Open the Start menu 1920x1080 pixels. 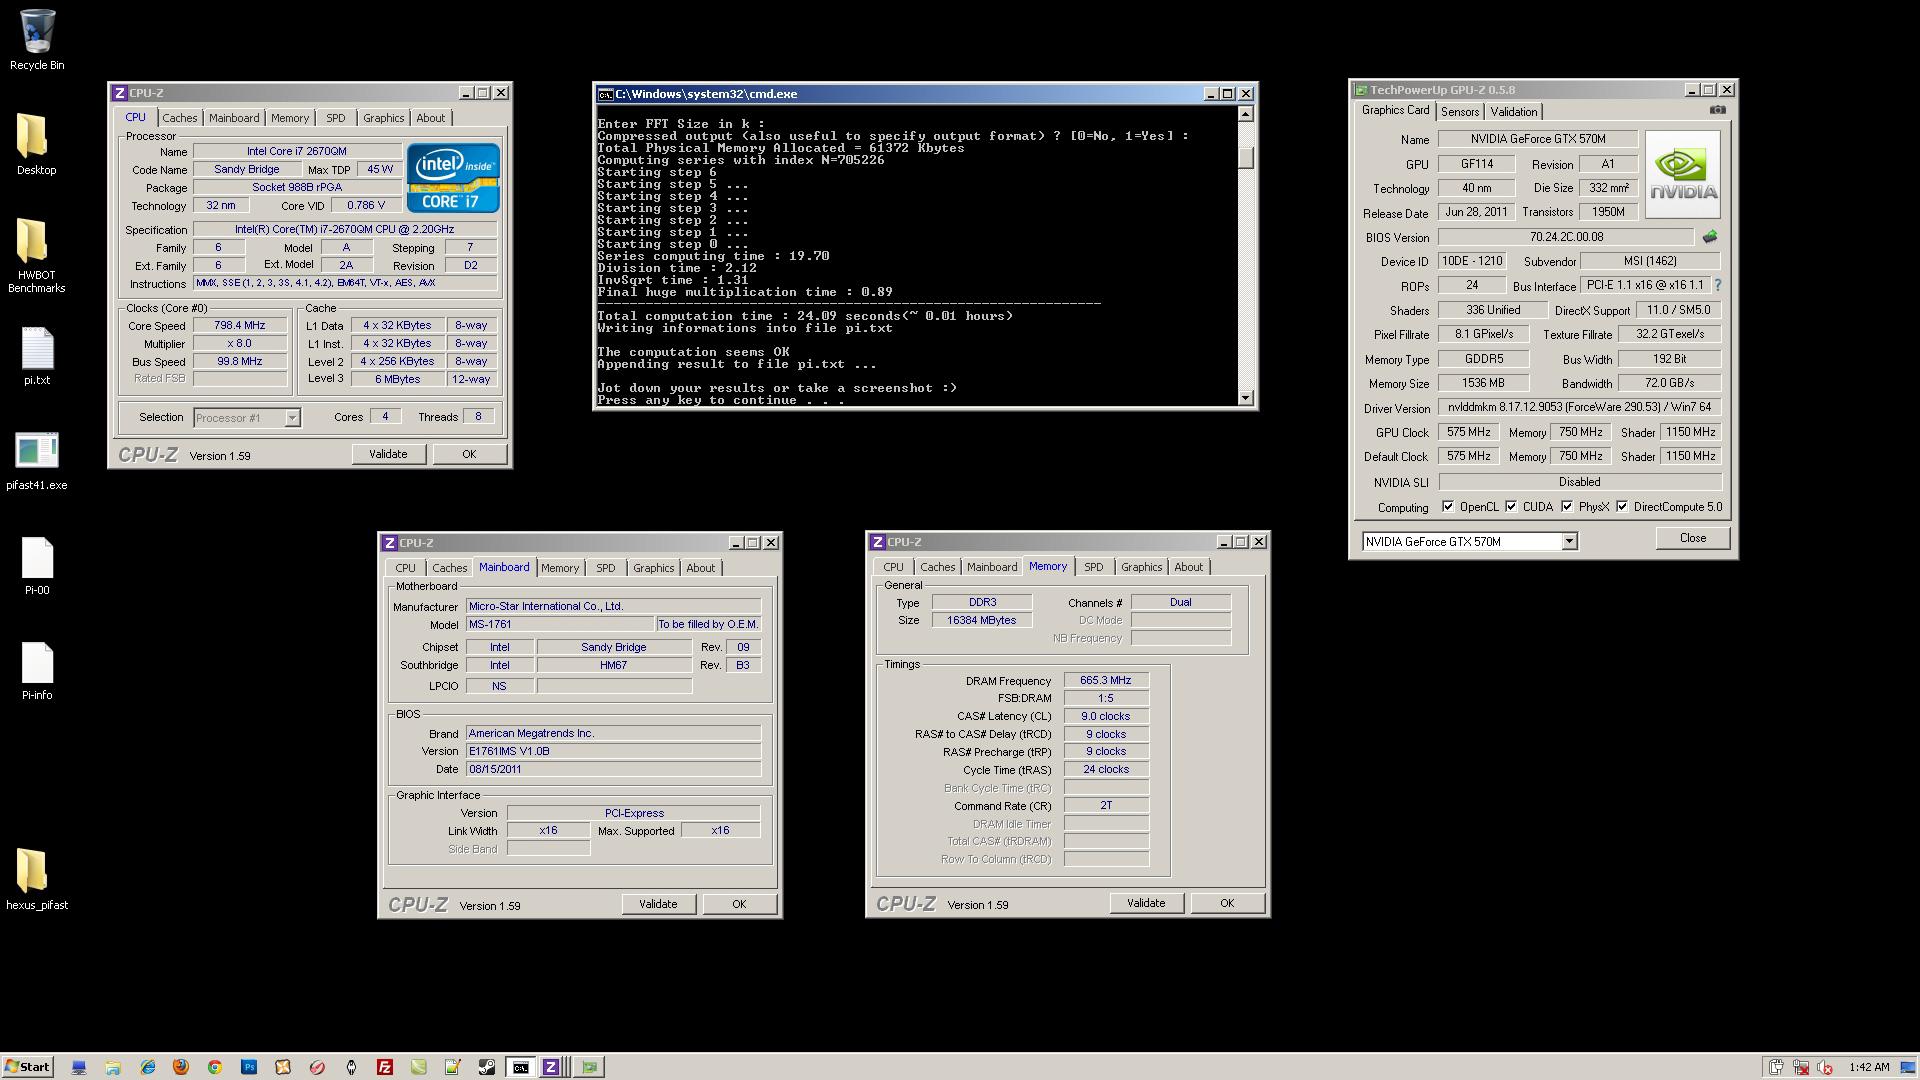[27, 1067]
